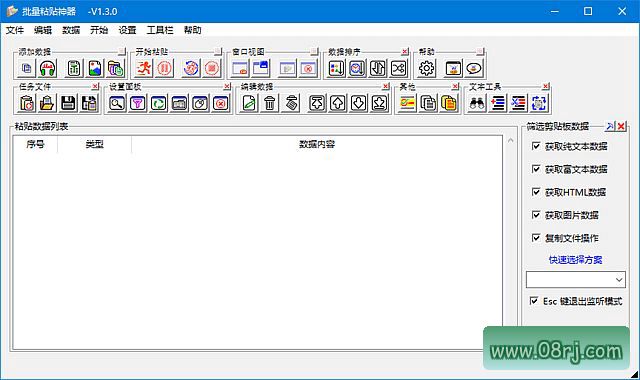The height and width of the screenshot is (380, 640).
Task: Click the headphones listen-clipboard icon
Action: click(x=47, y=68)
